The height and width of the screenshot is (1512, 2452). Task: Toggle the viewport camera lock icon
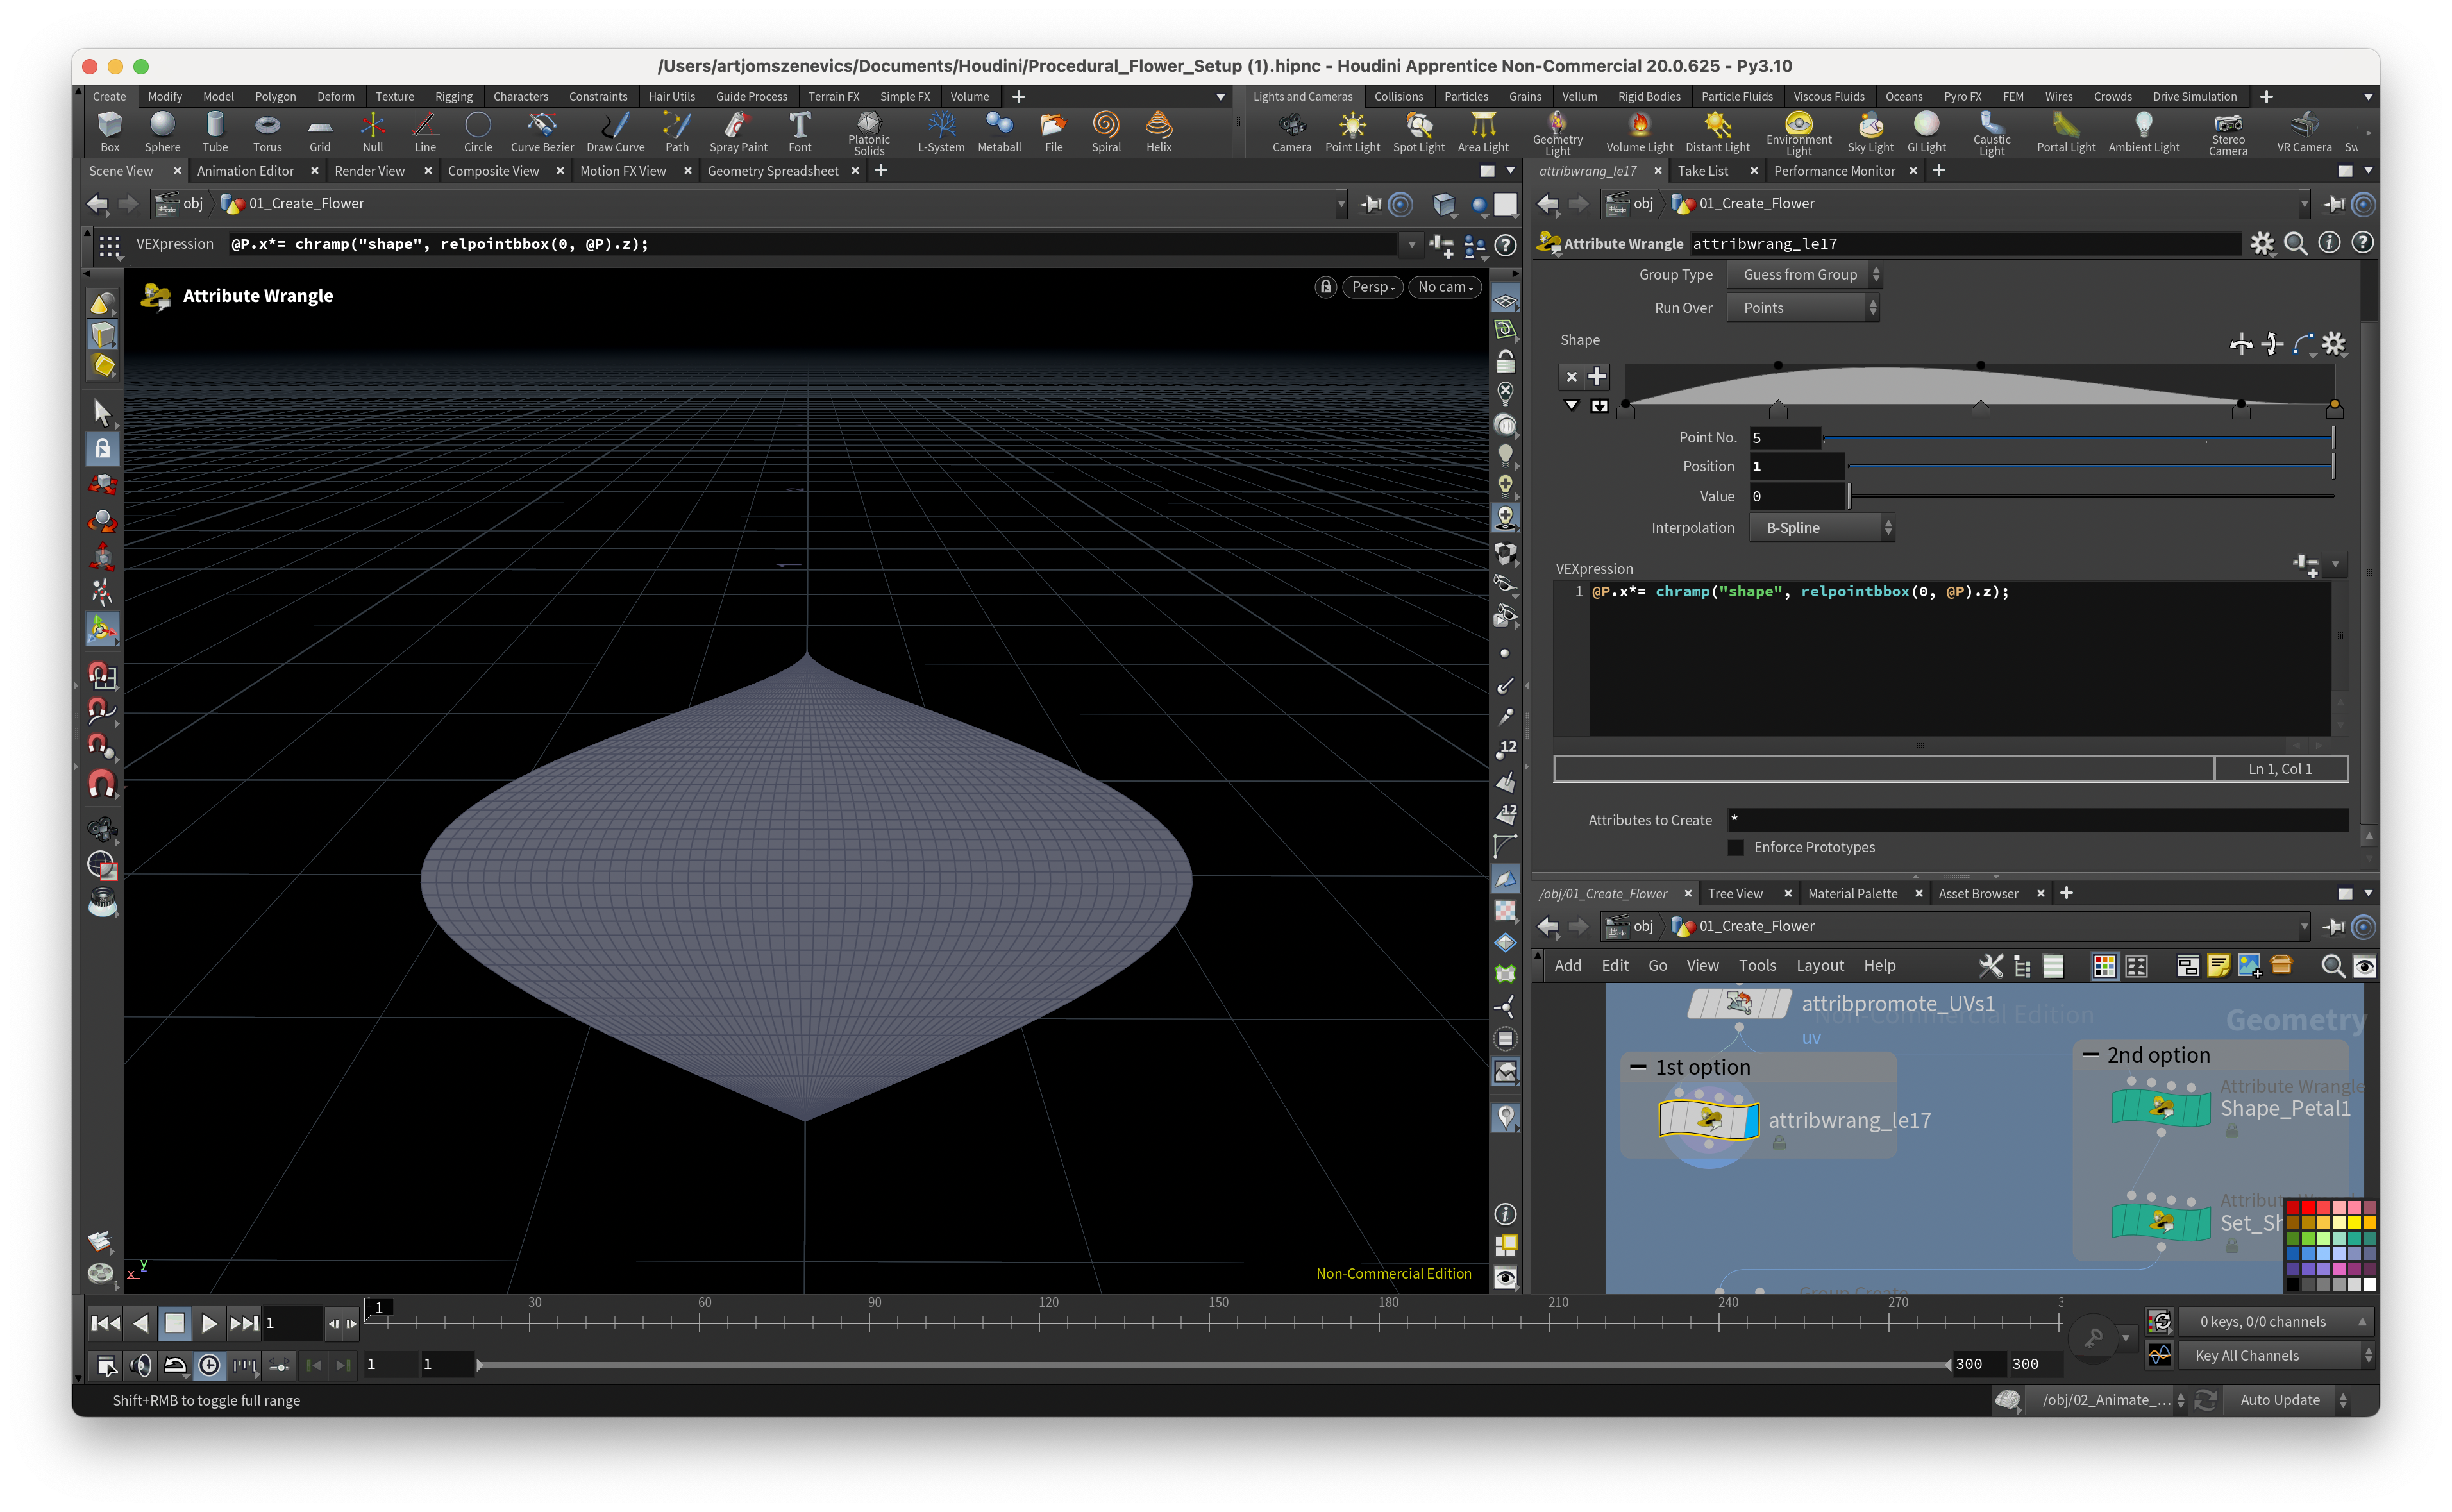click(x=1325, y=287)
